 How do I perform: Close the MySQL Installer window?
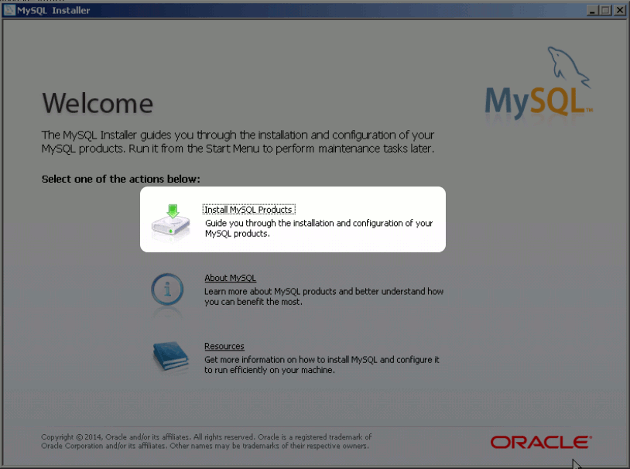620,10
